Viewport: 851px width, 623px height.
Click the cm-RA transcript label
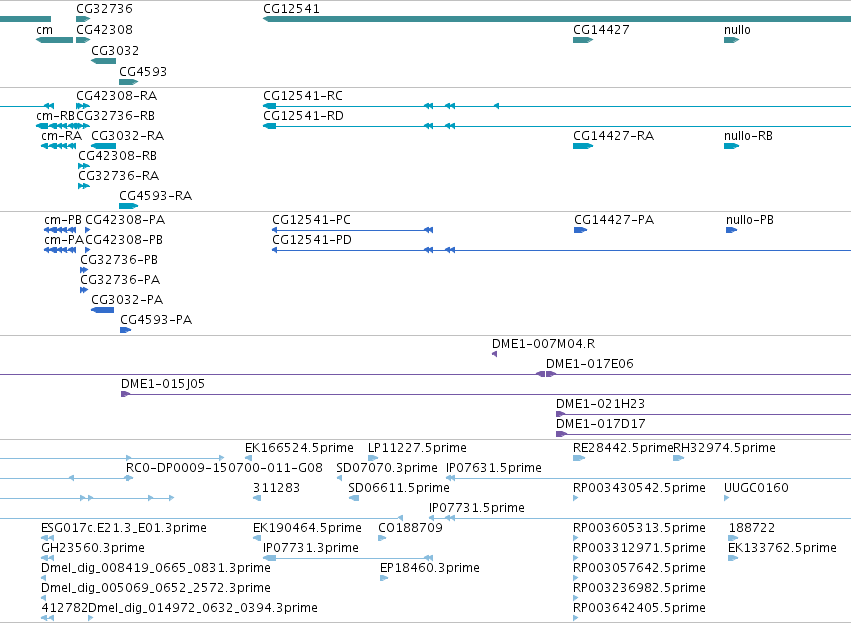pos(61,136)
